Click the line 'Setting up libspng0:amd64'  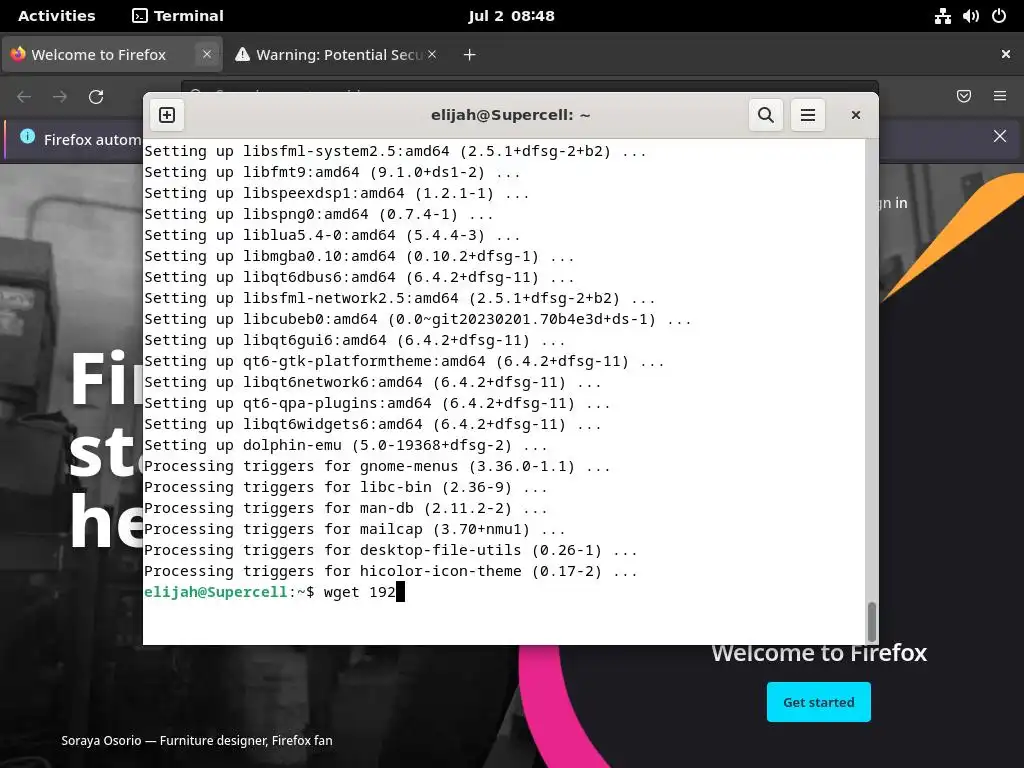tap(319, 214)
